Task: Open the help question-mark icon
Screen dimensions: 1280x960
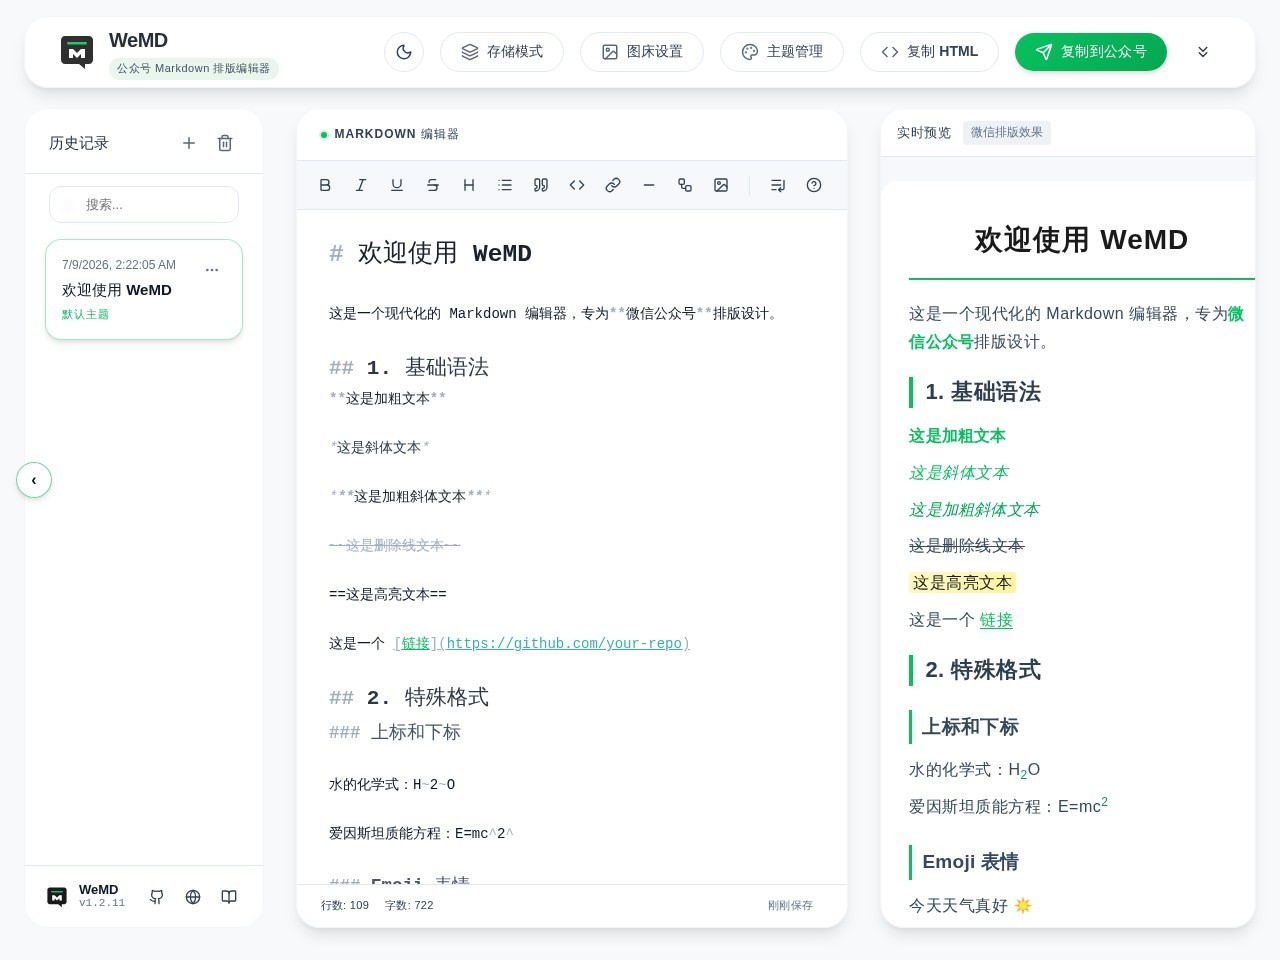Action: point(814,185)
